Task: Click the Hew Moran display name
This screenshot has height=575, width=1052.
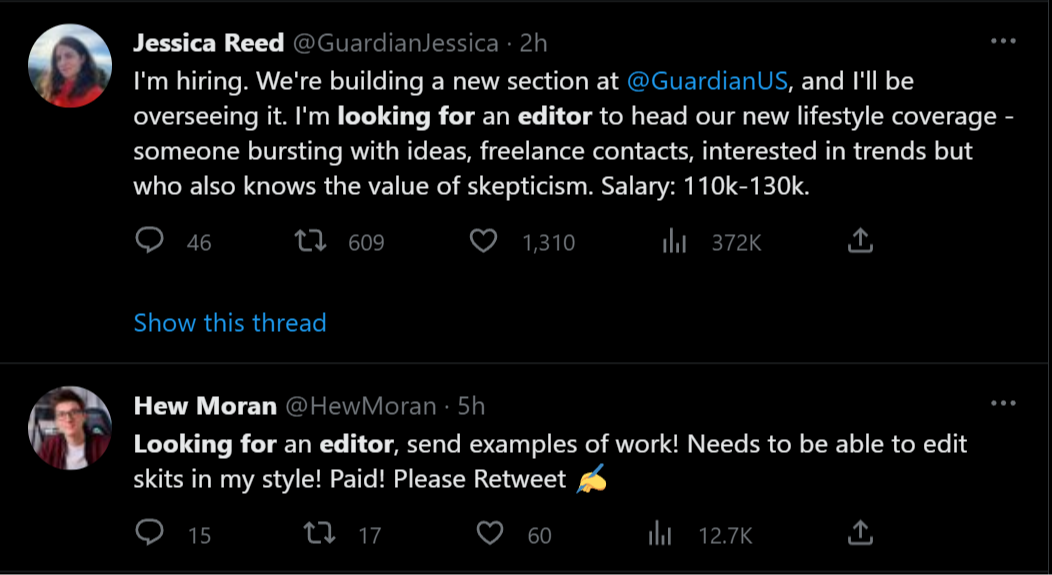Action: pos(205,405)
